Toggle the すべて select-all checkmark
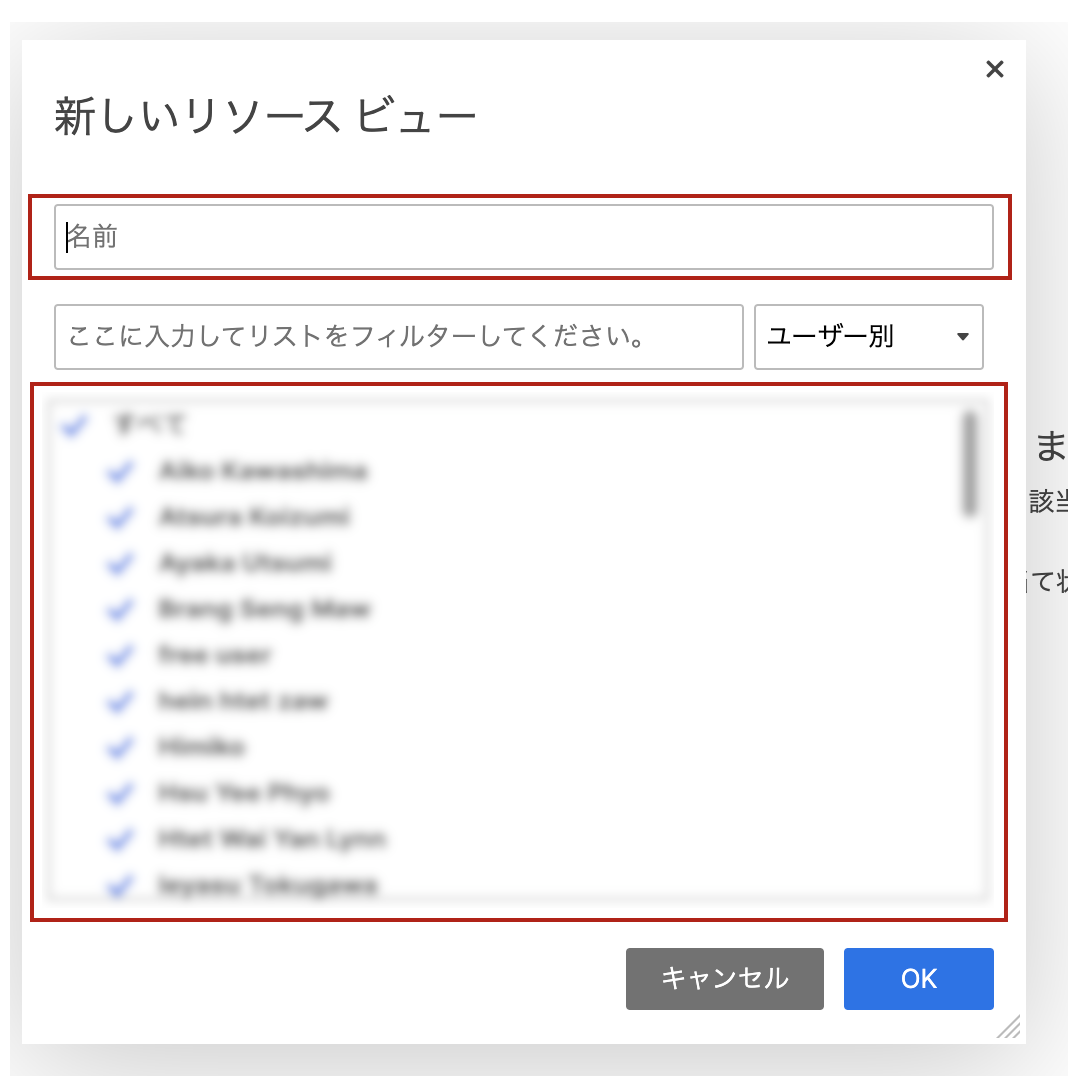The image size is (1070, 1092). pos(74,425)
